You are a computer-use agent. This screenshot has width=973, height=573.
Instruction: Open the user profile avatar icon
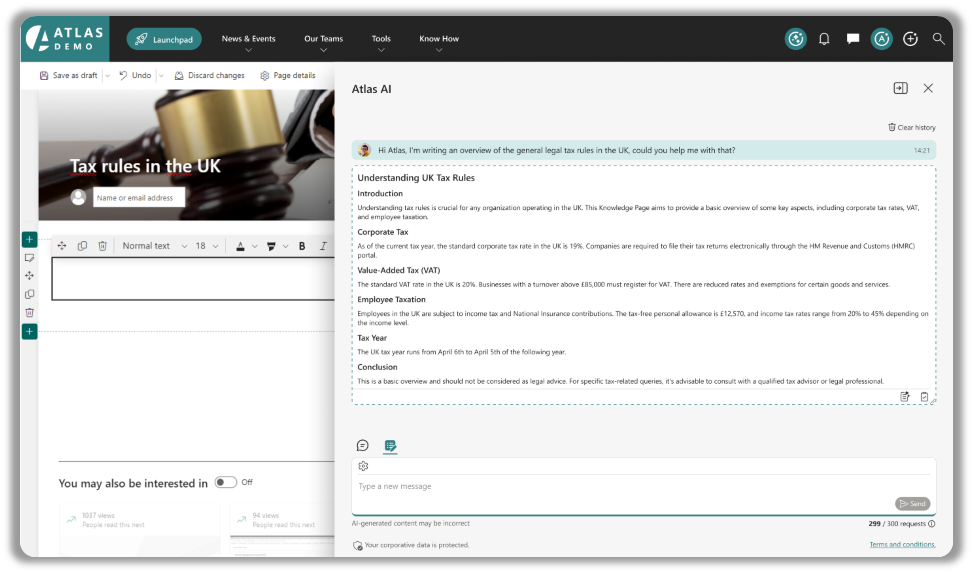point(881,39)
